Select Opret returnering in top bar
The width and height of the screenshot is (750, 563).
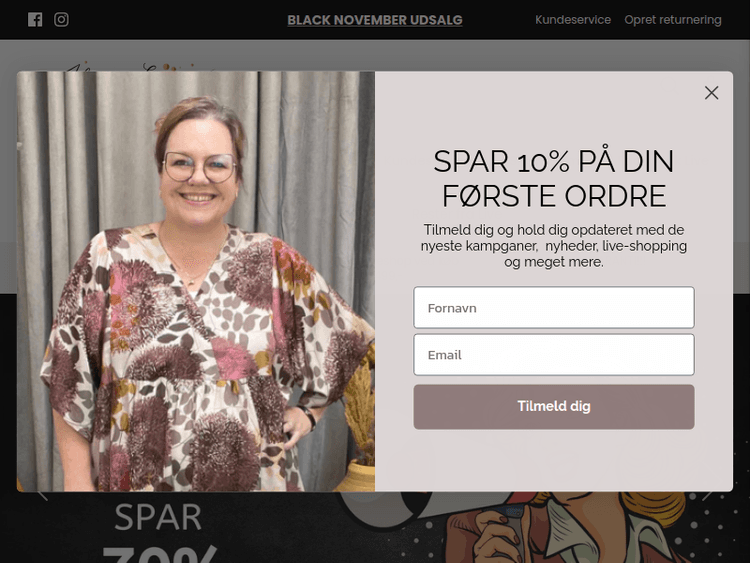(673, 20)
